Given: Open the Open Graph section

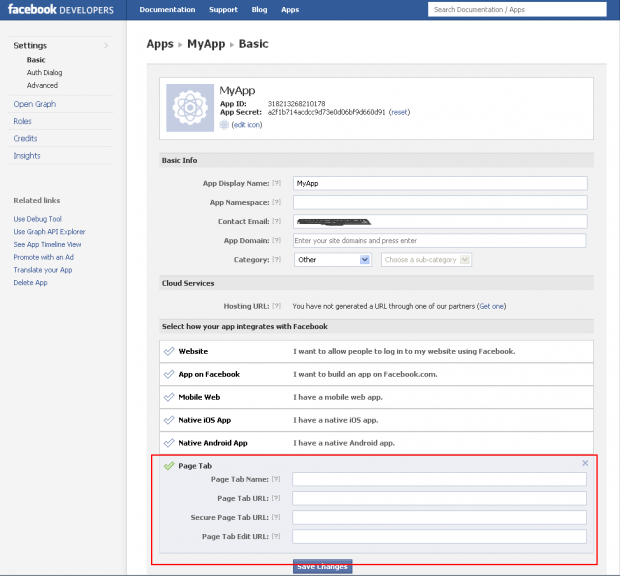Looking at the screenshot, I should tap(35, 104).
